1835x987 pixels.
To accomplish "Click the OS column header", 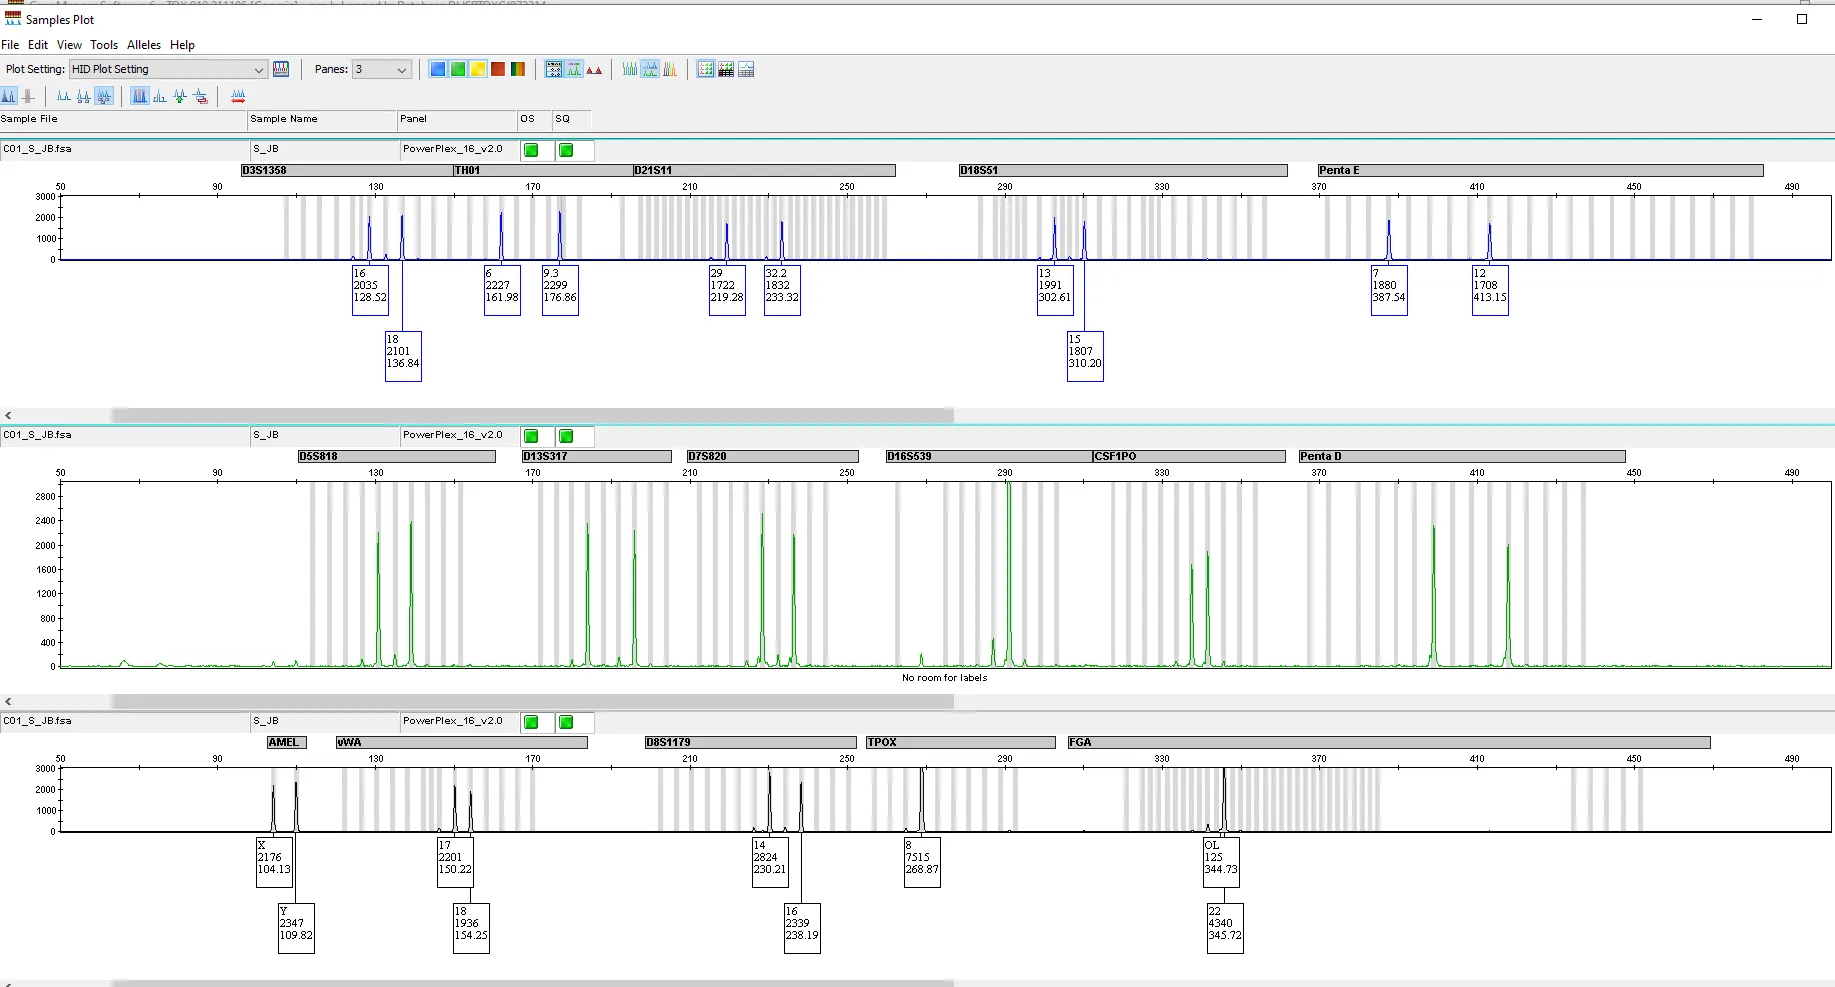I will (x=535, y=119).
